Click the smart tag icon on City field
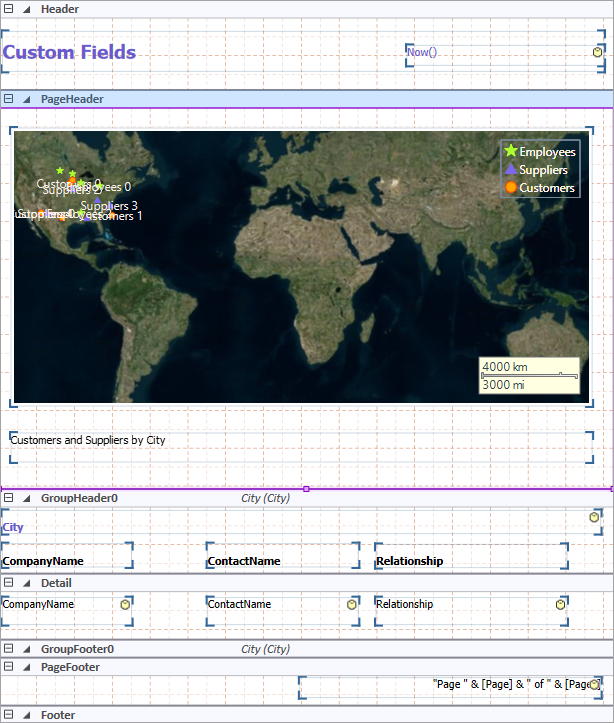614x723 pixels. pyautogui.click(x=597, y=516)
